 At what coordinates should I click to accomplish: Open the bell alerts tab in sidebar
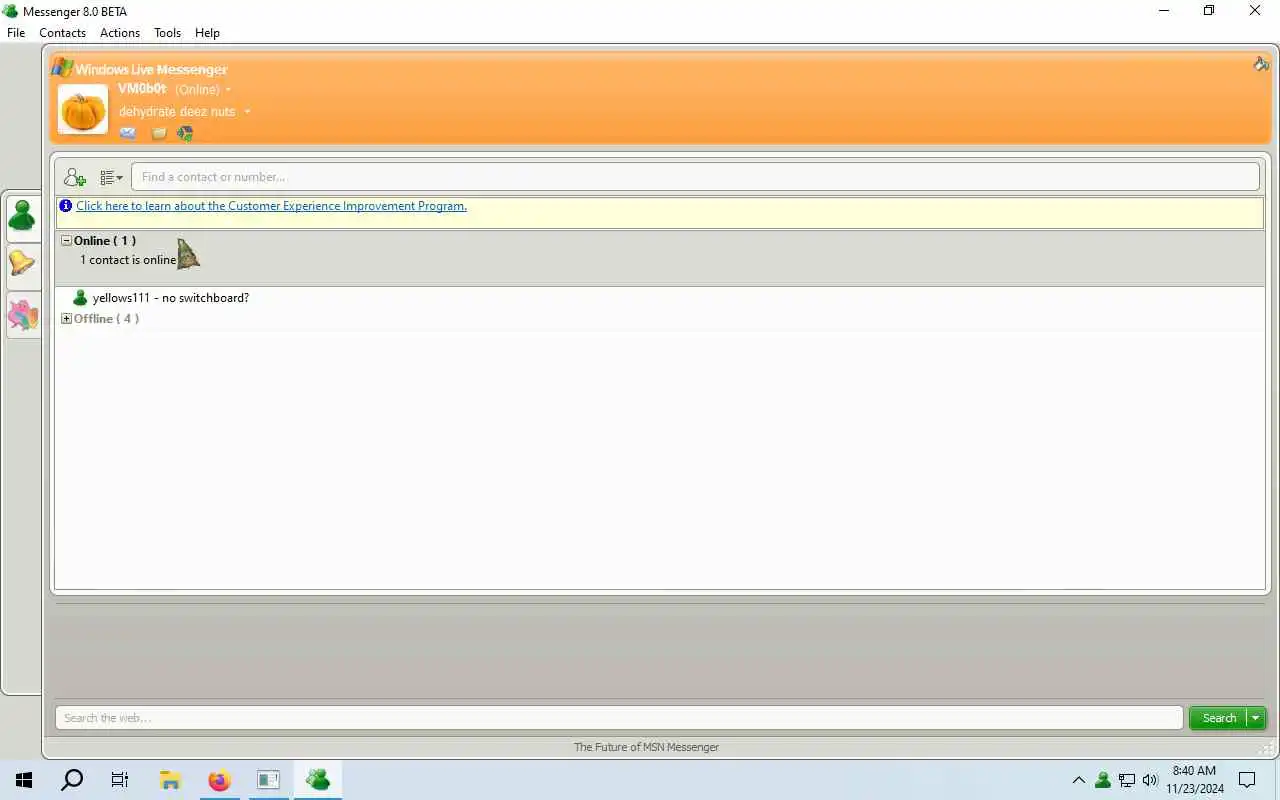coord(22,264)
